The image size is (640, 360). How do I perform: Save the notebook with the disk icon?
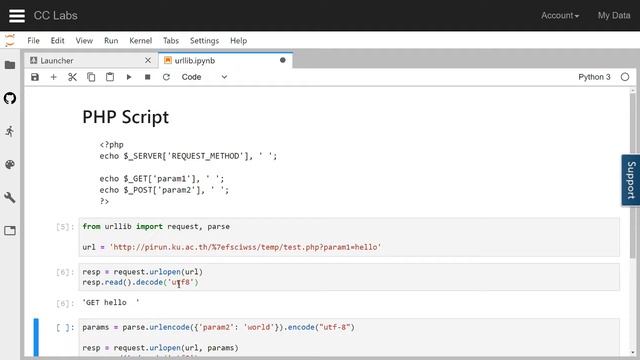35,77
